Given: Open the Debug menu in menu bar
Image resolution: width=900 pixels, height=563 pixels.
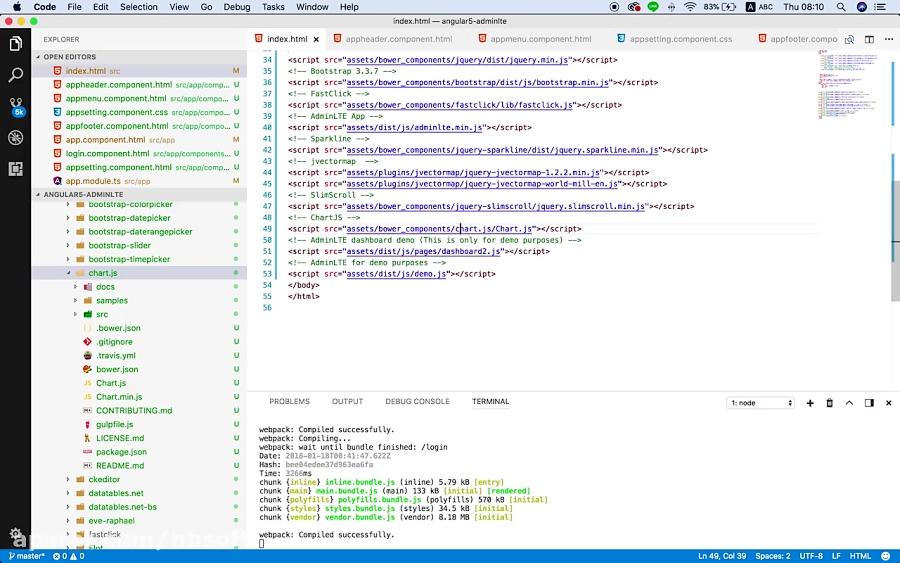Looking at the screenshot, I should tap(237, 7).
